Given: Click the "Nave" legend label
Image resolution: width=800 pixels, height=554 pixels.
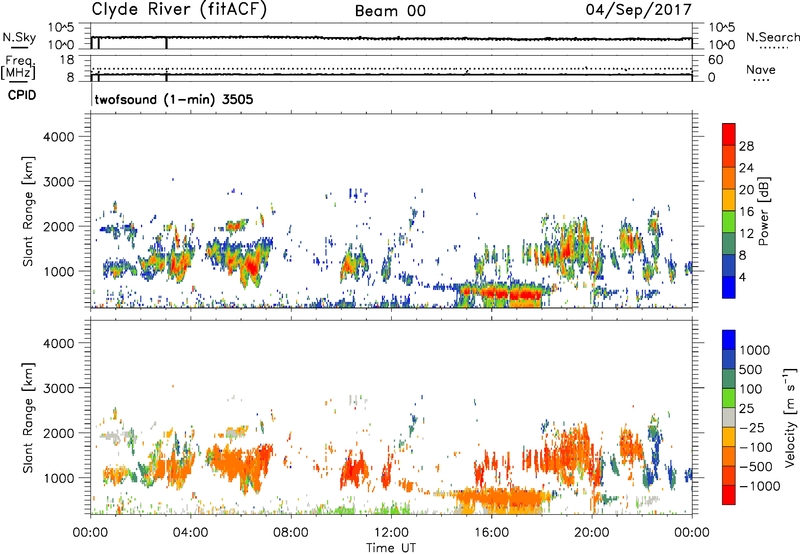Looking at the screenshot, I should click(x=761, y=69).
